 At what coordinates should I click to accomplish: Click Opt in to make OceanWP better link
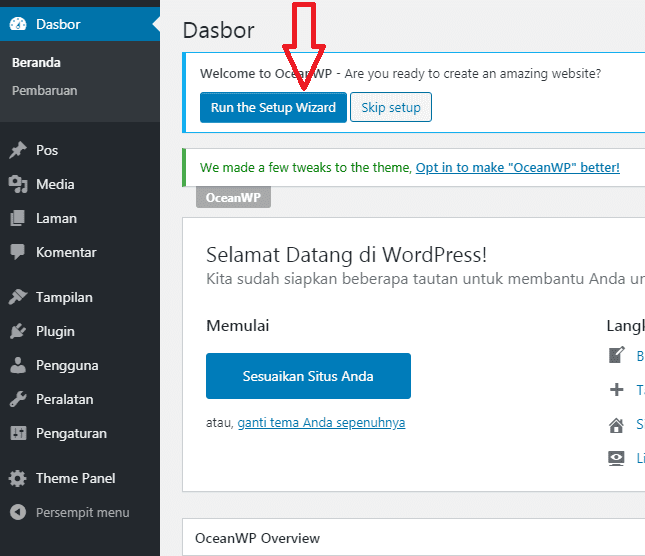(517, 167)
